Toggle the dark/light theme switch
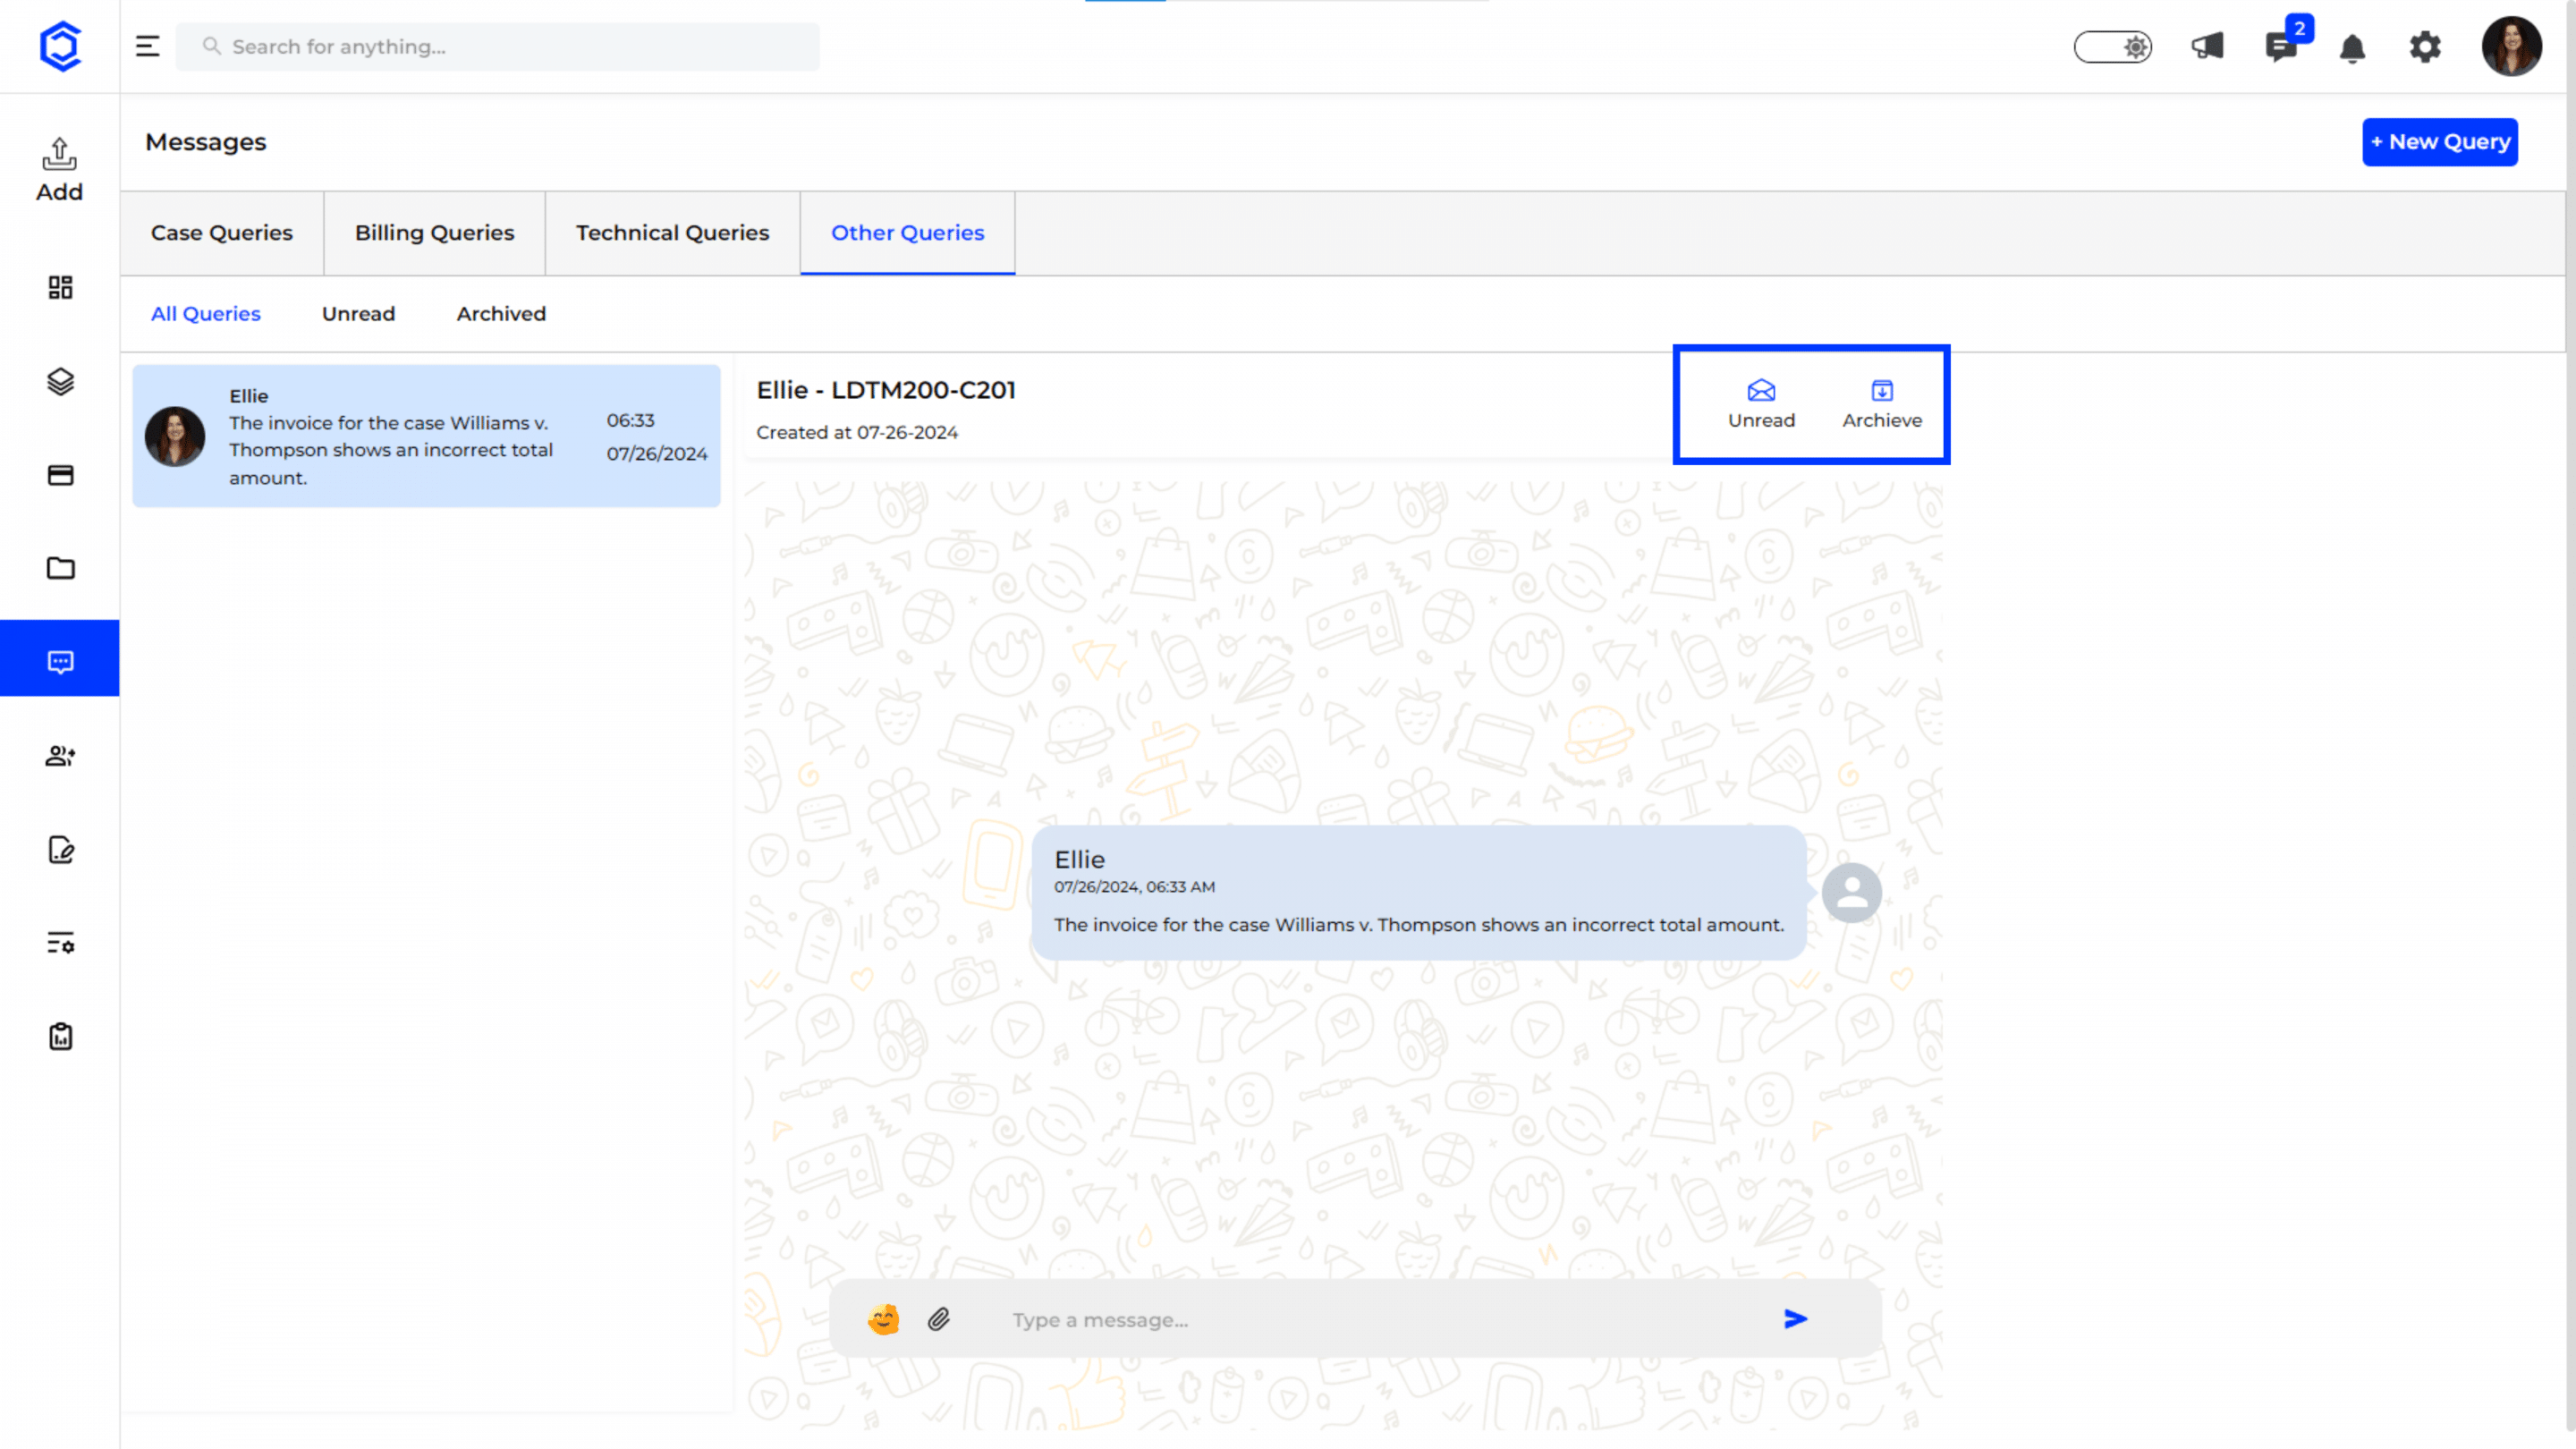2576x1449 pixels. click(x=2112, y=47)
